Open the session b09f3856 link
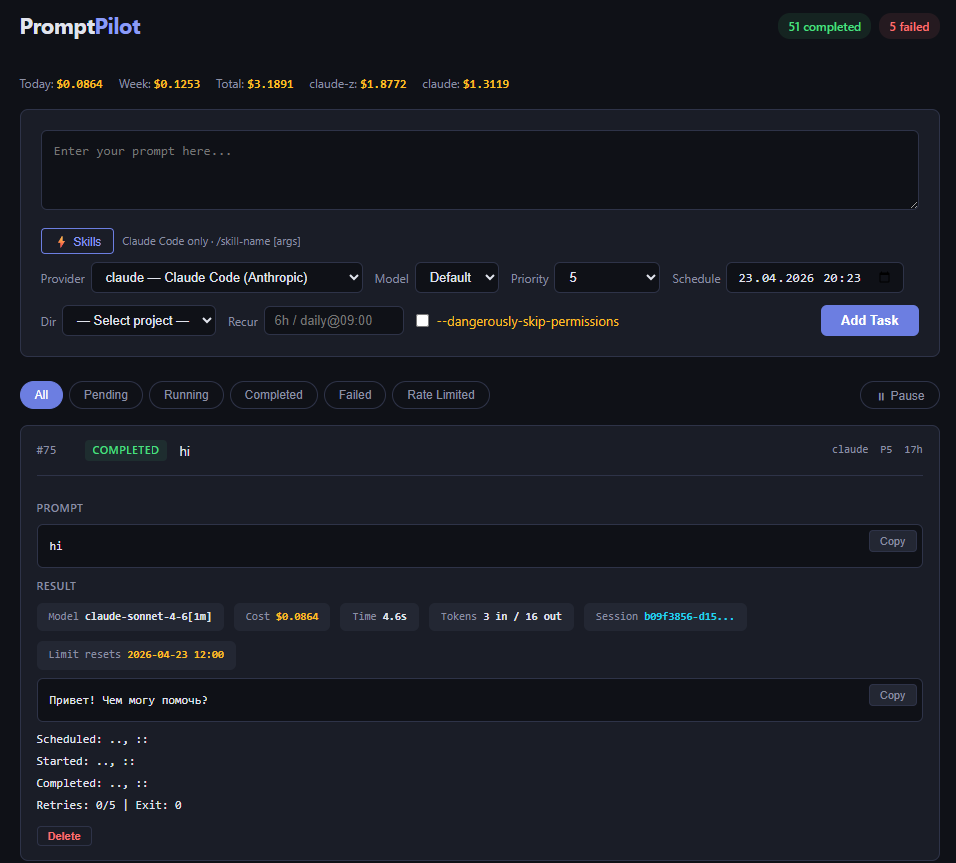Viewport: 956px width, 863px height. click(x=688, y=617)
